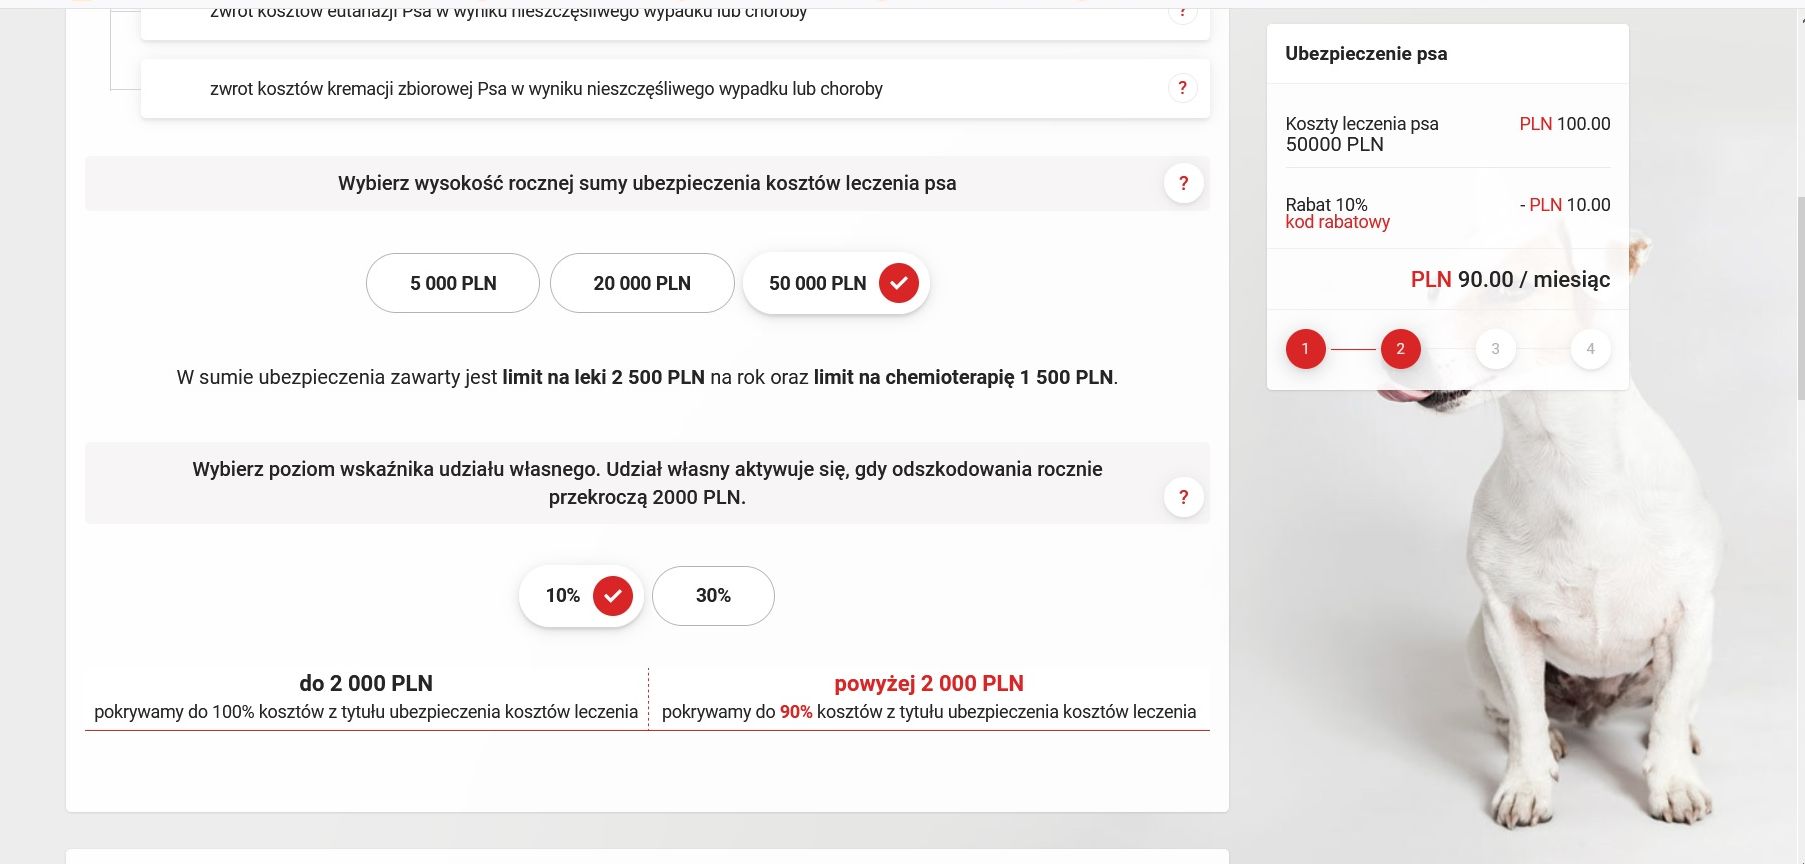The width and height of the screenshot is (1805, 864).
Task: Choose 20 000 PLN insurance sum
Action: coord(642,283)
